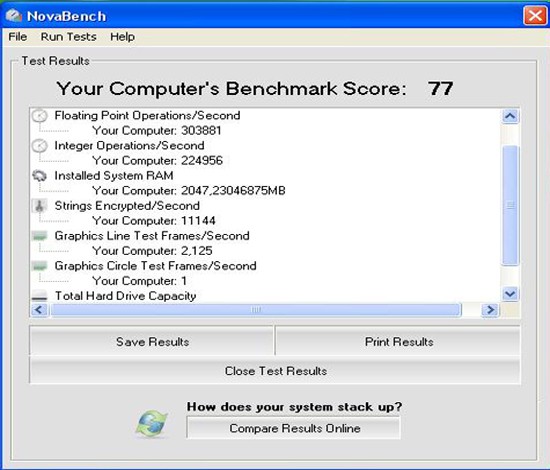Click the RAM icon beside Installed System RAM
Image resolution: width=550 pixels, height=470 pixels.
[40, 175]
